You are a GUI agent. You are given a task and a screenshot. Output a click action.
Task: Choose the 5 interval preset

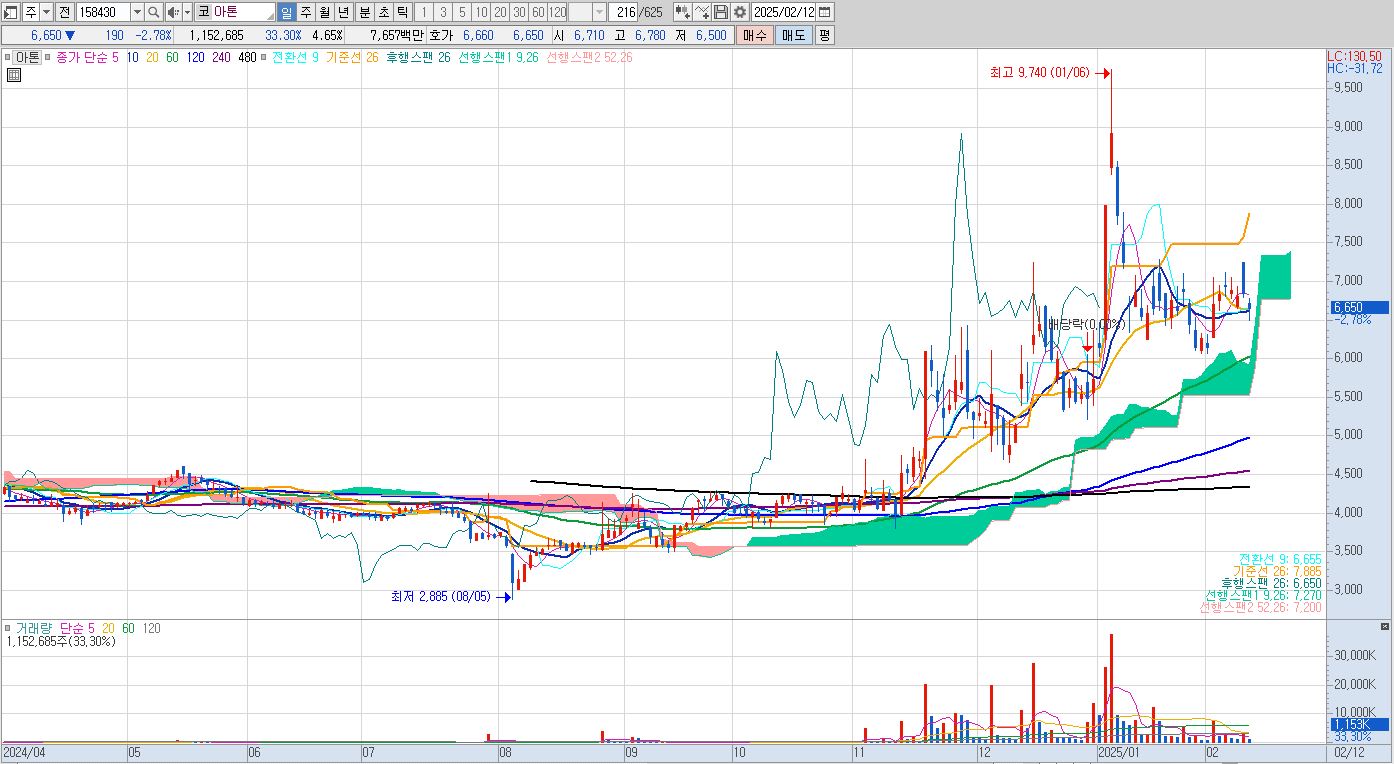(461, 12)
